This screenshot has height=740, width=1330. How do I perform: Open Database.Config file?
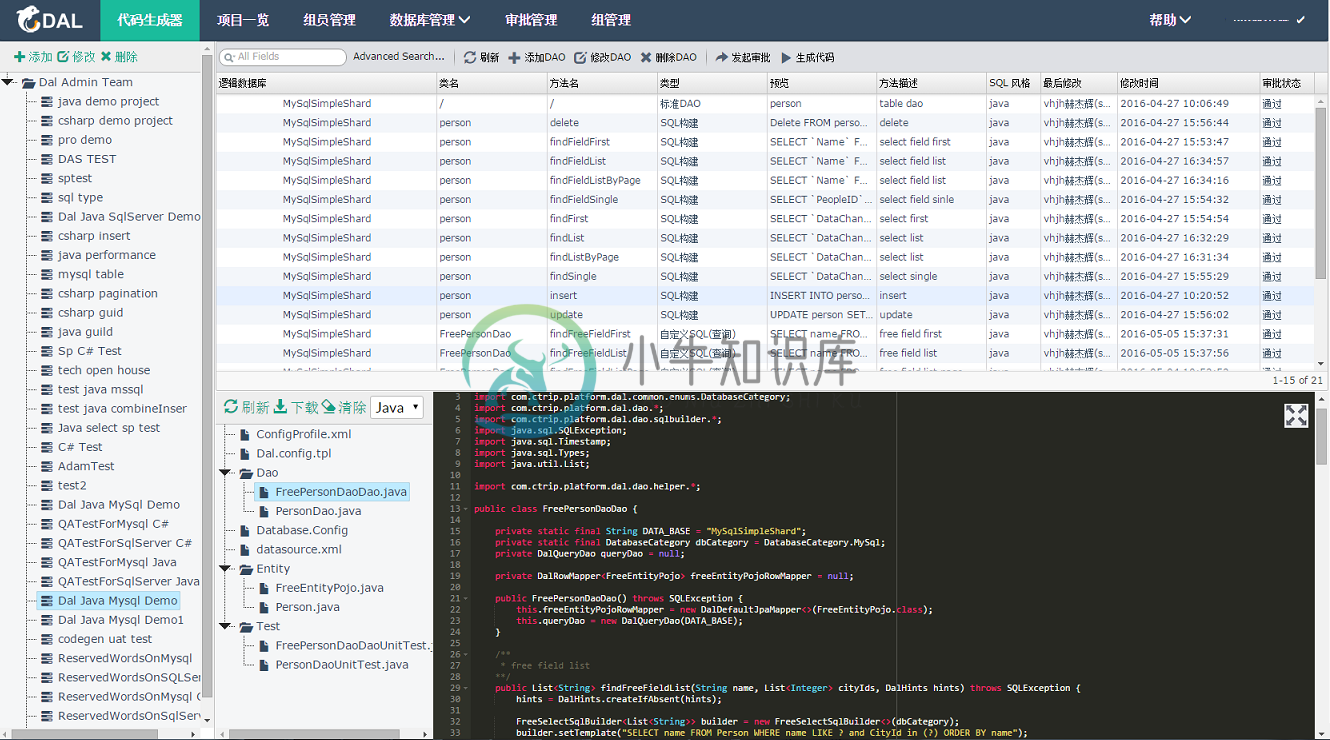click(302, 531)
